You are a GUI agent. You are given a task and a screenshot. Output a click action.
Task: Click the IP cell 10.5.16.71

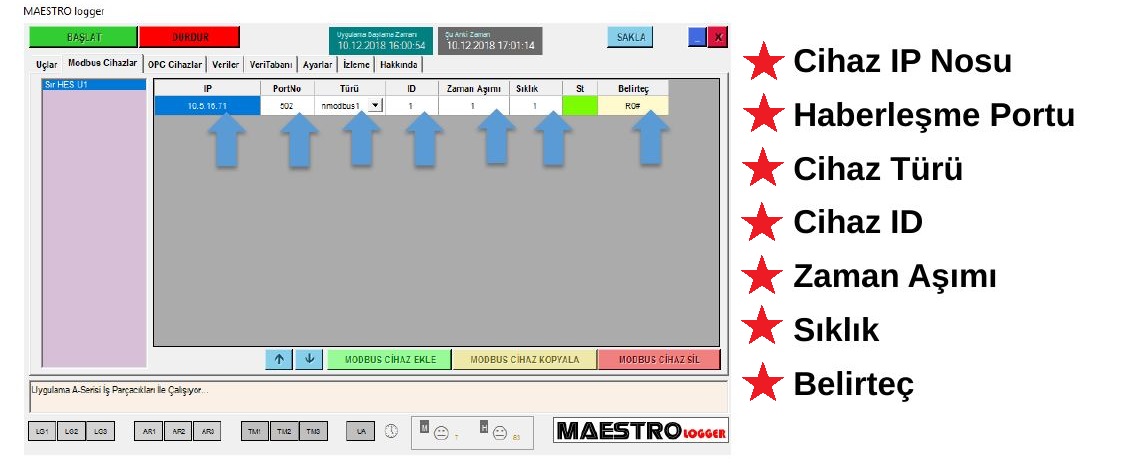click(x=208, y=106)
